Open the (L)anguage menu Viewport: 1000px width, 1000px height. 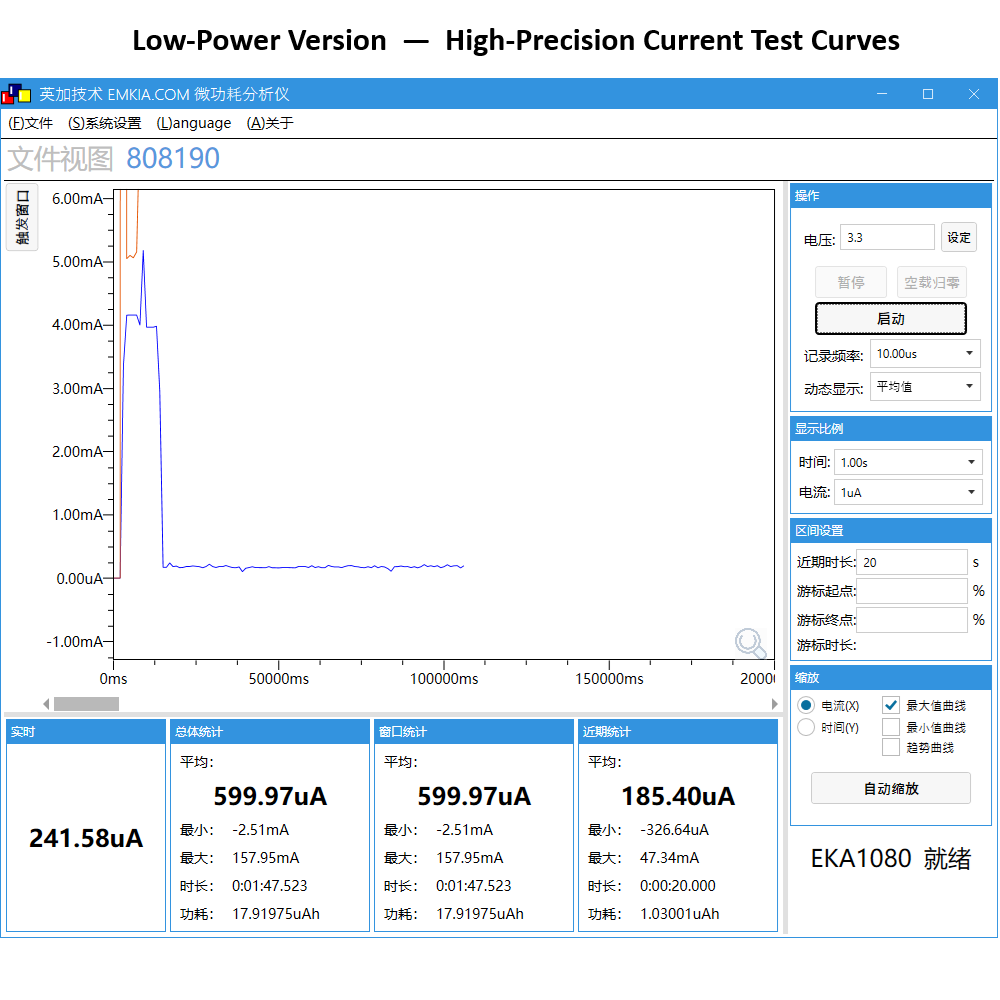(193, 123)
